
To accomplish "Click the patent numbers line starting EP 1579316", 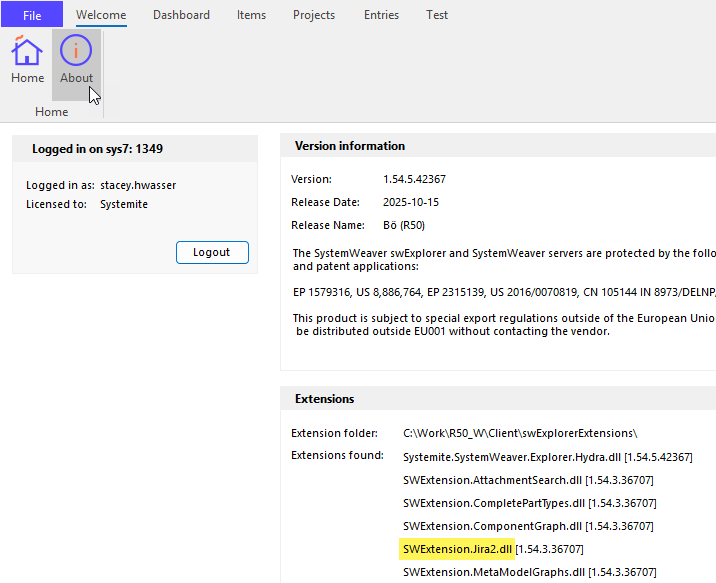I will (x=504, y=292).
